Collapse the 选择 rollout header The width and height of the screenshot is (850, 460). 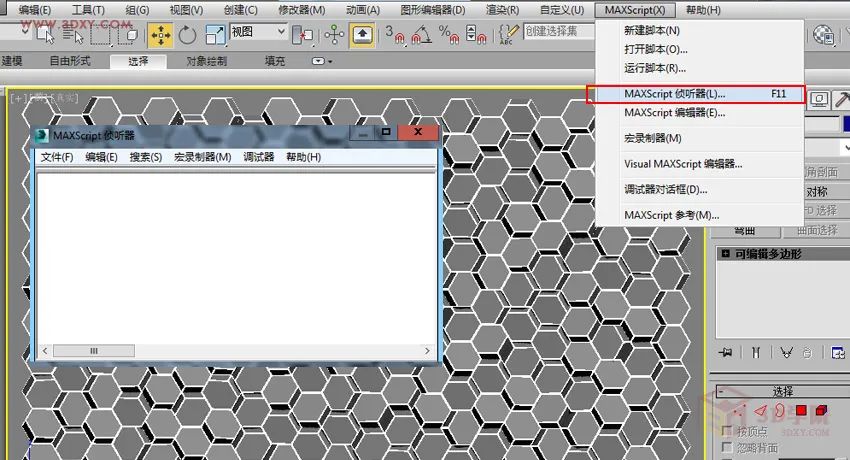[782, 391]
